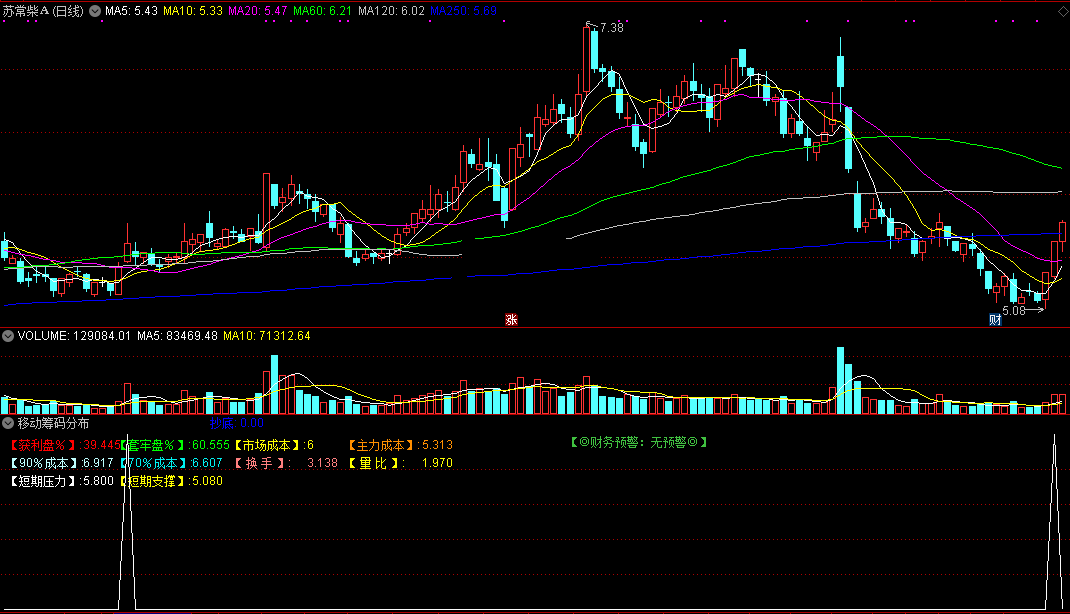Click the 换手 3.138 readout
Image resolution: width=1070 pixels, height=614 pixels.
(286, 463)
